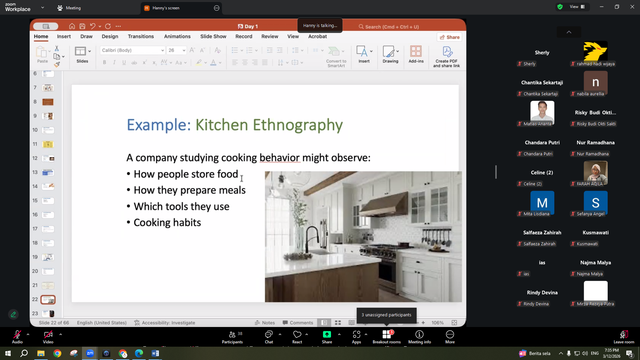The width and height of the screenshot is (640, 360).
Task: Click Accessibility: Investigate in status bar
Action: pos(165,322)
